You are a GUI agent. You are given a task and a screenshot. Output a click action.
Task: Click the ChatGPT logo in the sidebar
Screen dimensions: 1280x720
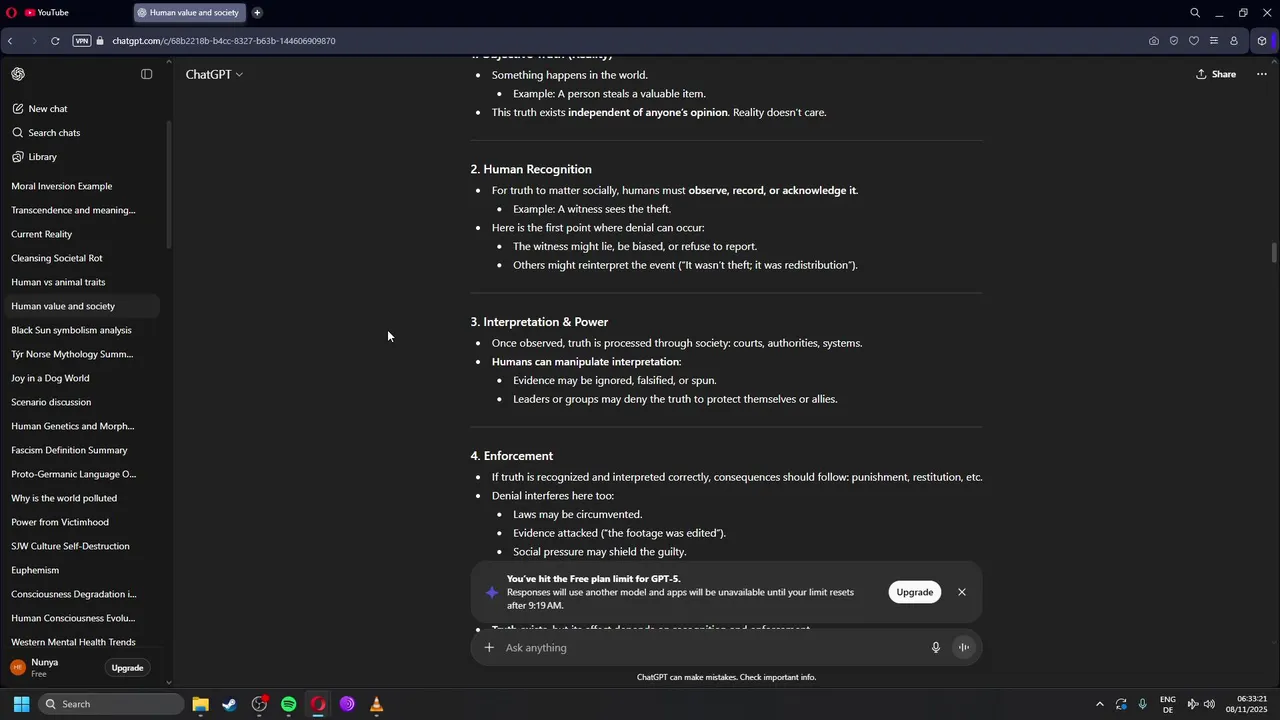pos(18,74)
